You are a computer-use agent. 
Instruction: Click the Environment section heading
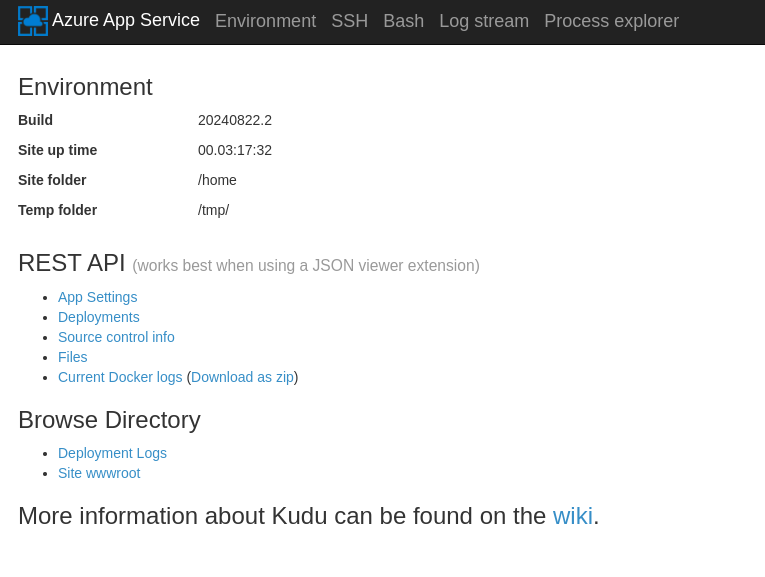[85, 87]
